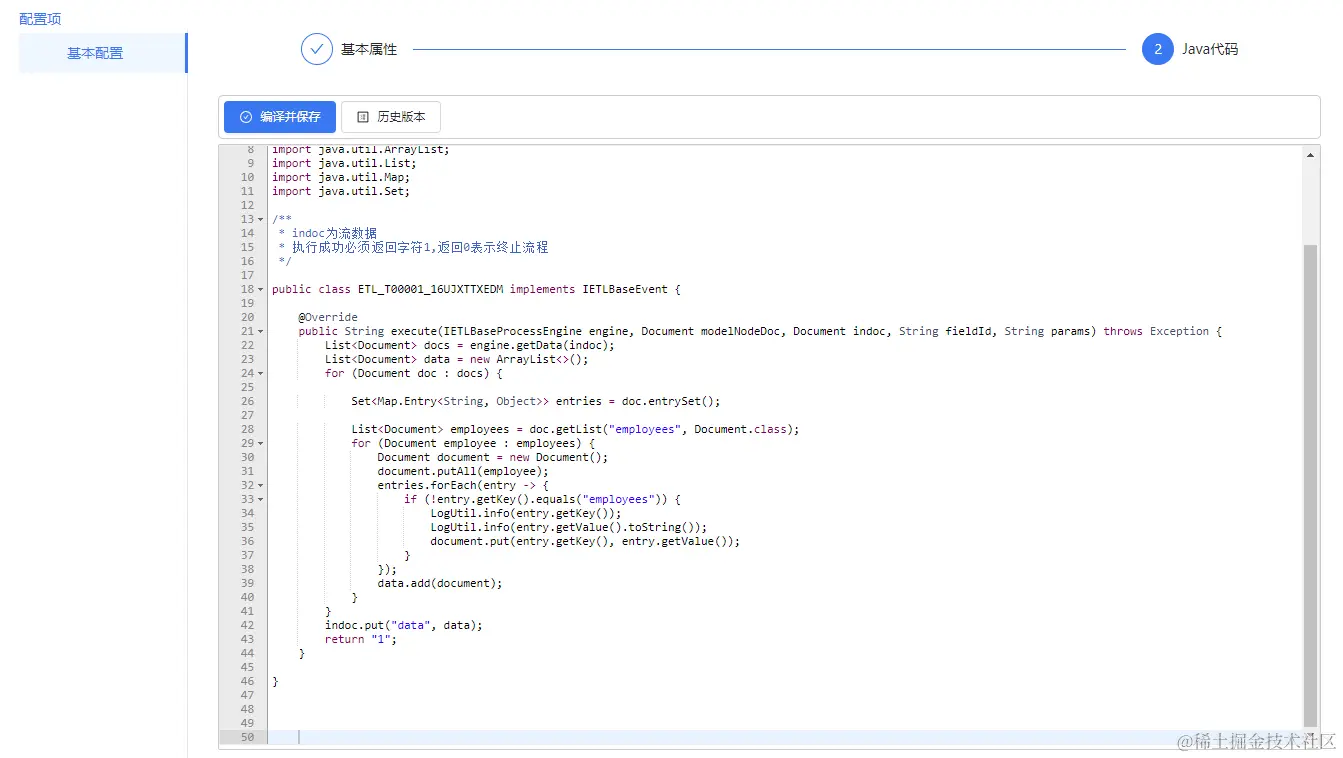Fold the for loop at line 24
Screen dimensions: 1343x758
[261, 373]
